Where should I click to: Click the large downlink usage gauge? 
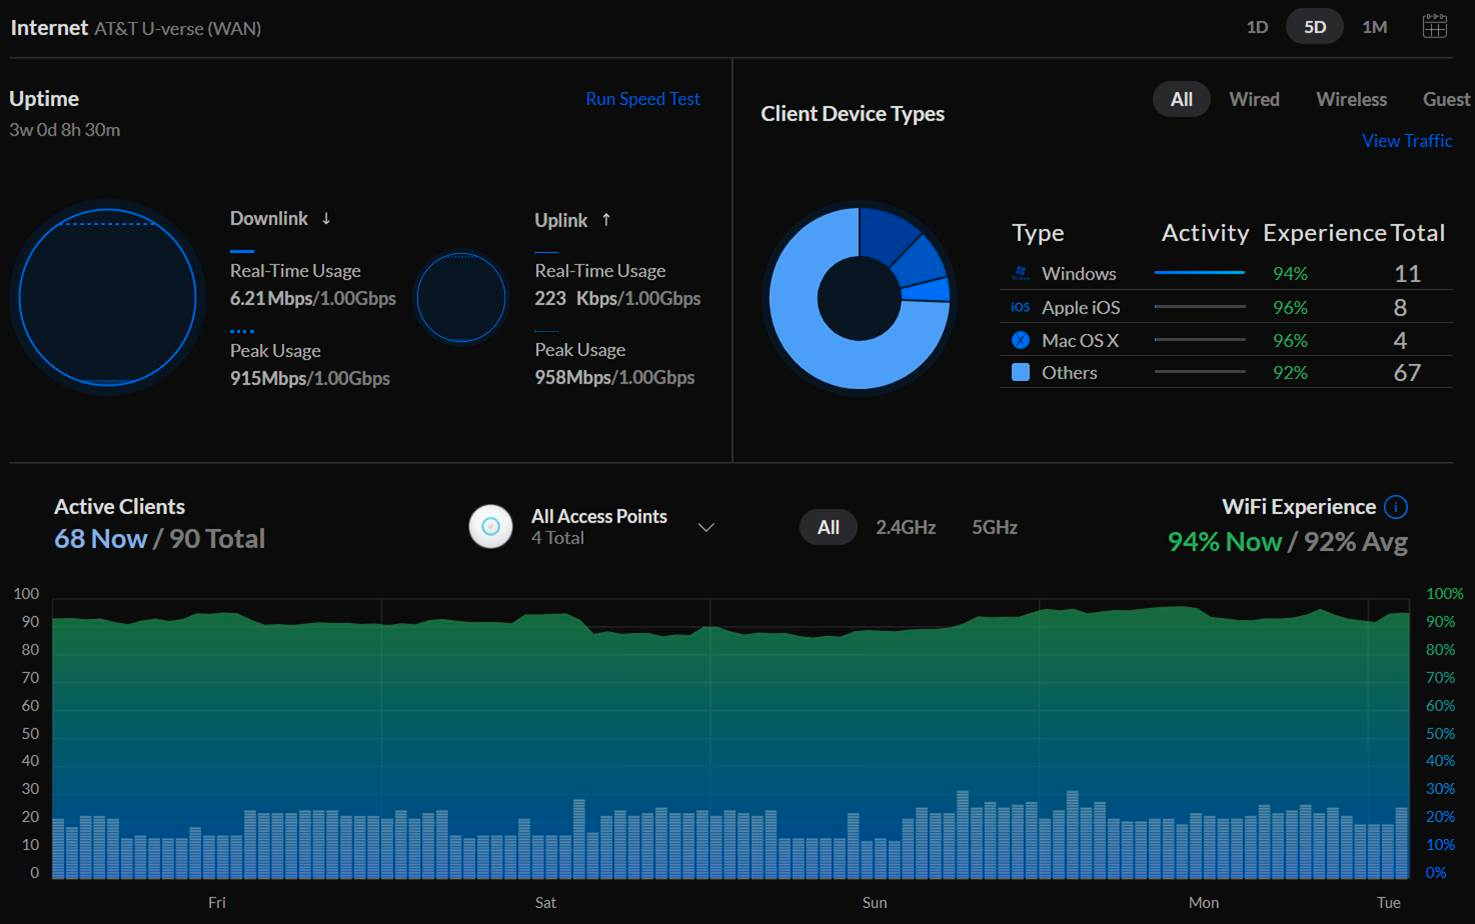107,297
